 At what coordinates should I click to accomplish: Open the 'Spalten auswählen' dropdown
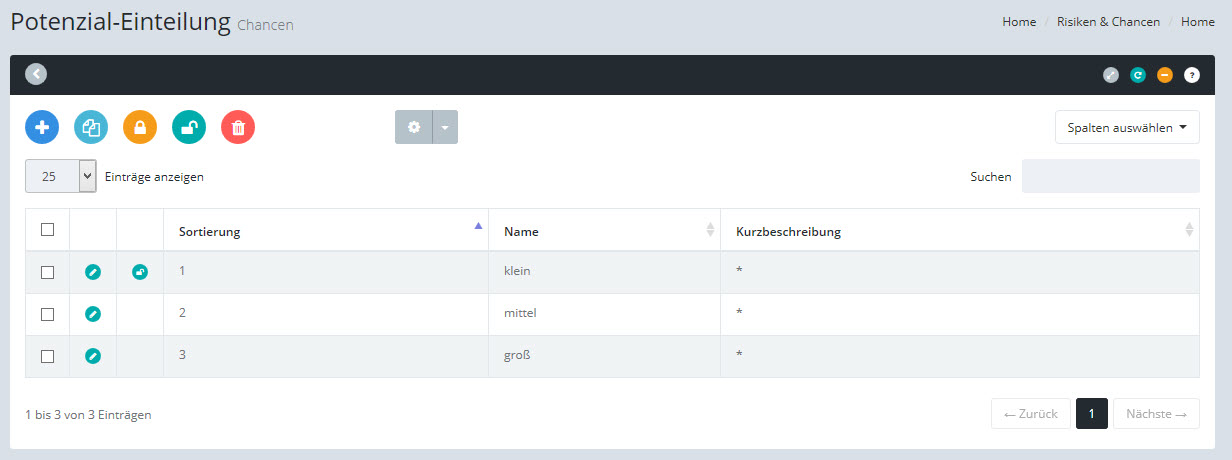(1127, 128)
